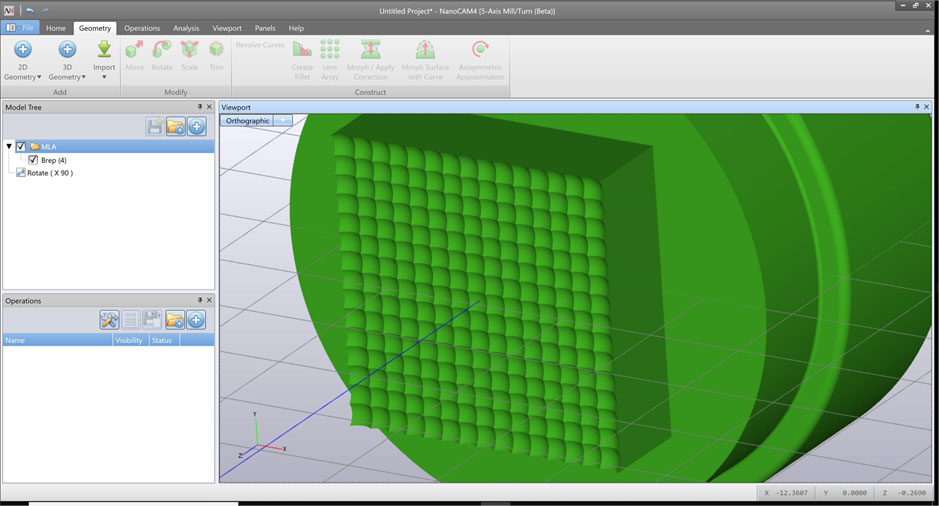Click the tools icon in Operations panel

[x=109, y=320]
